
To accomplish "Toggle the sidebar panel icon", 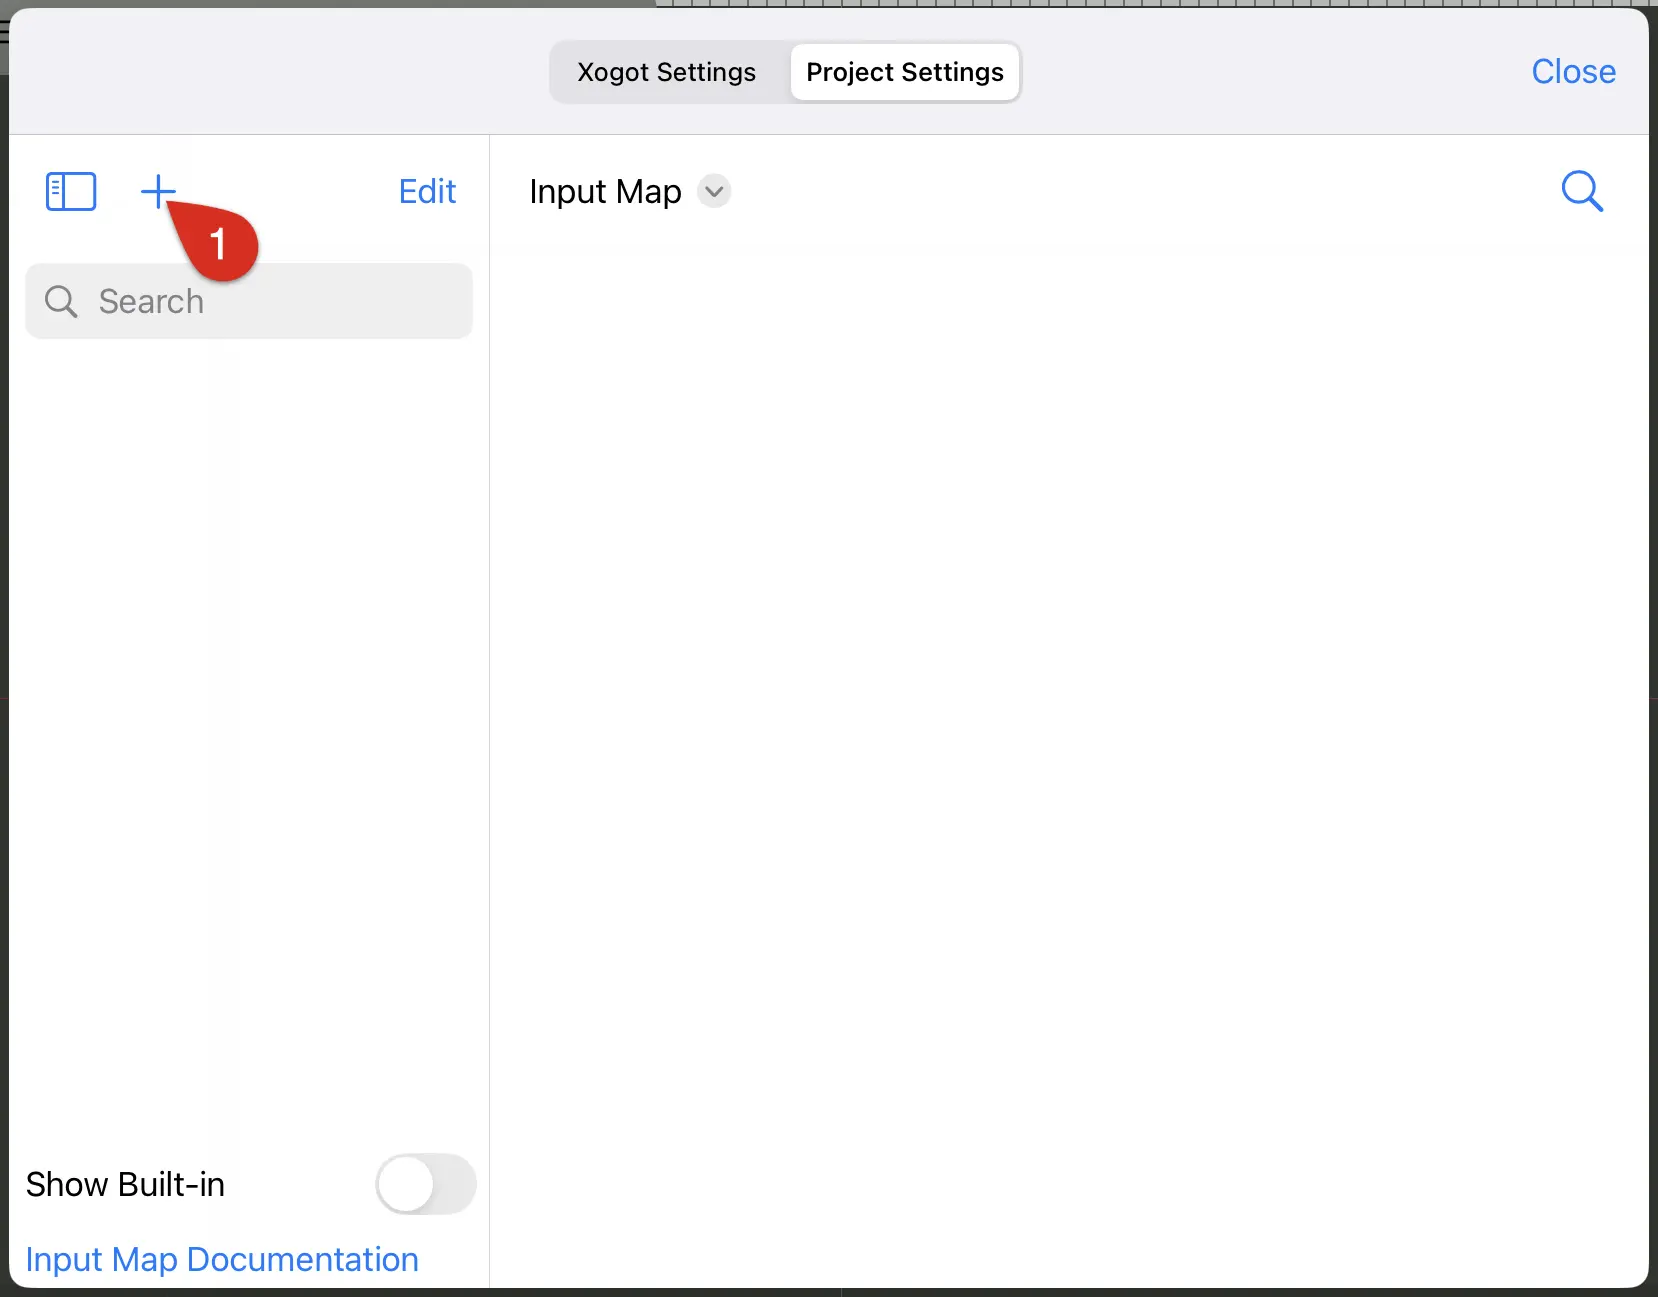I will click(71, 191).
